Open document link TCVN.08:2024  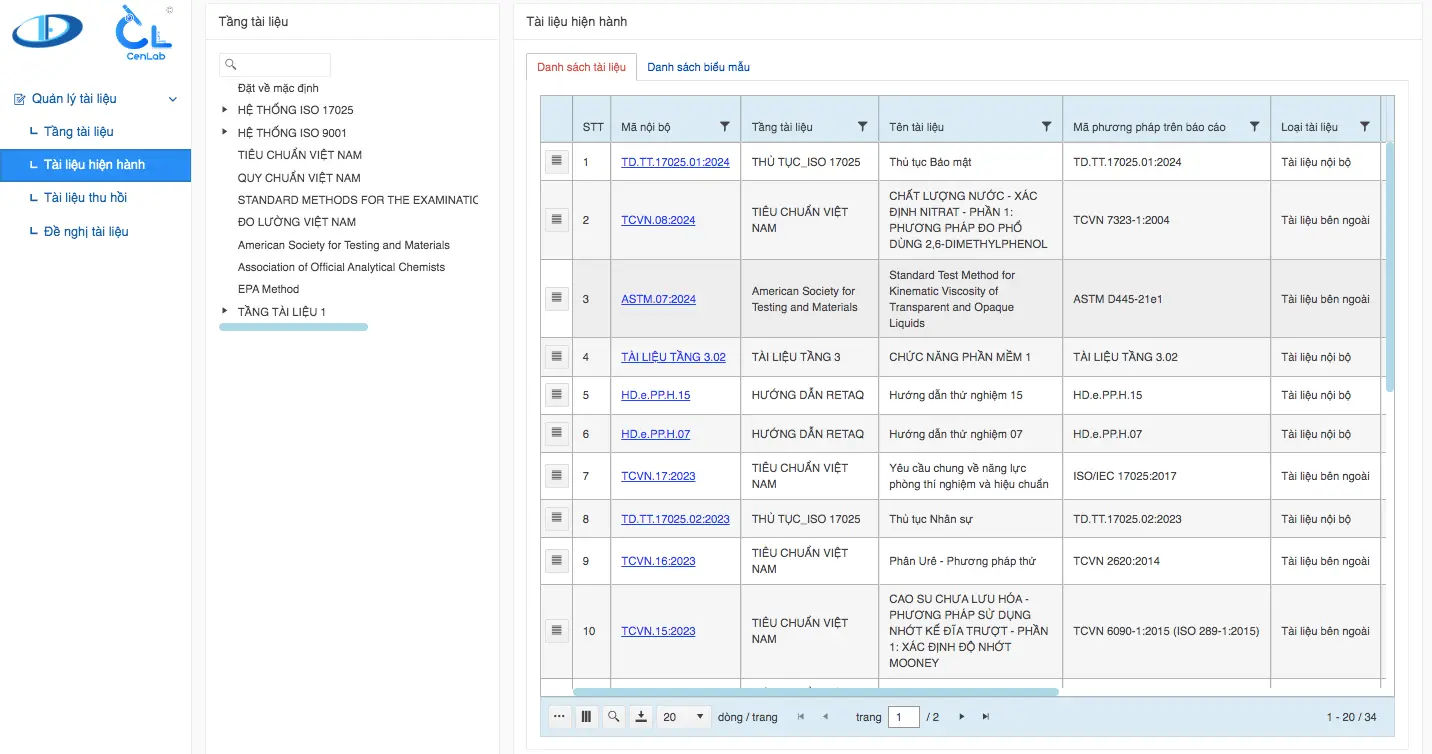coord(657,220)
